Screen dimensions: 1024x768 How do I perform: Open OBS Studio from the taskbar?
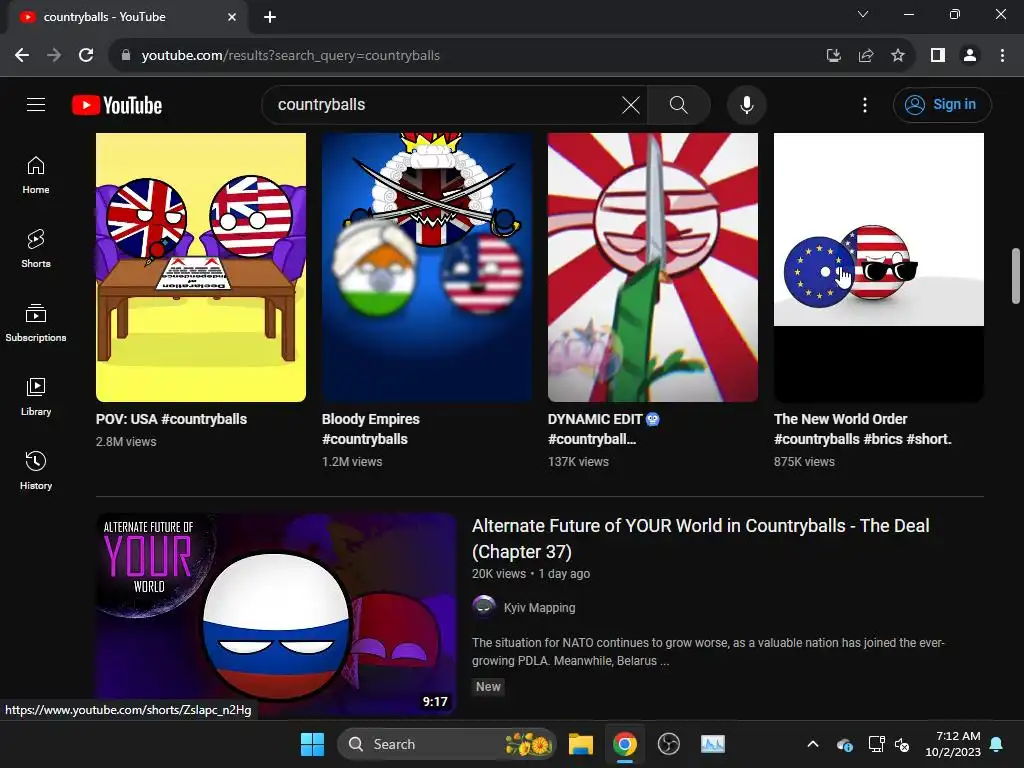click(669, 744)
